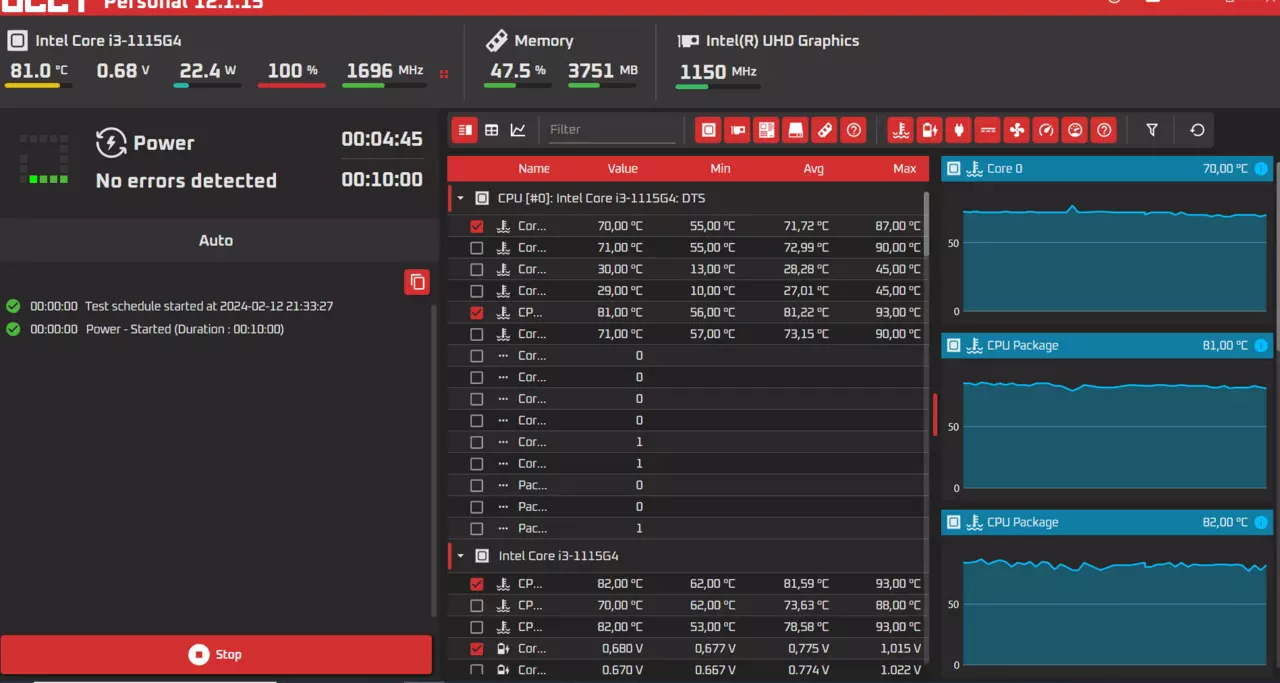The image size is (1280, 683).
Task: Click the Auto mode bar
Action: 216,241
